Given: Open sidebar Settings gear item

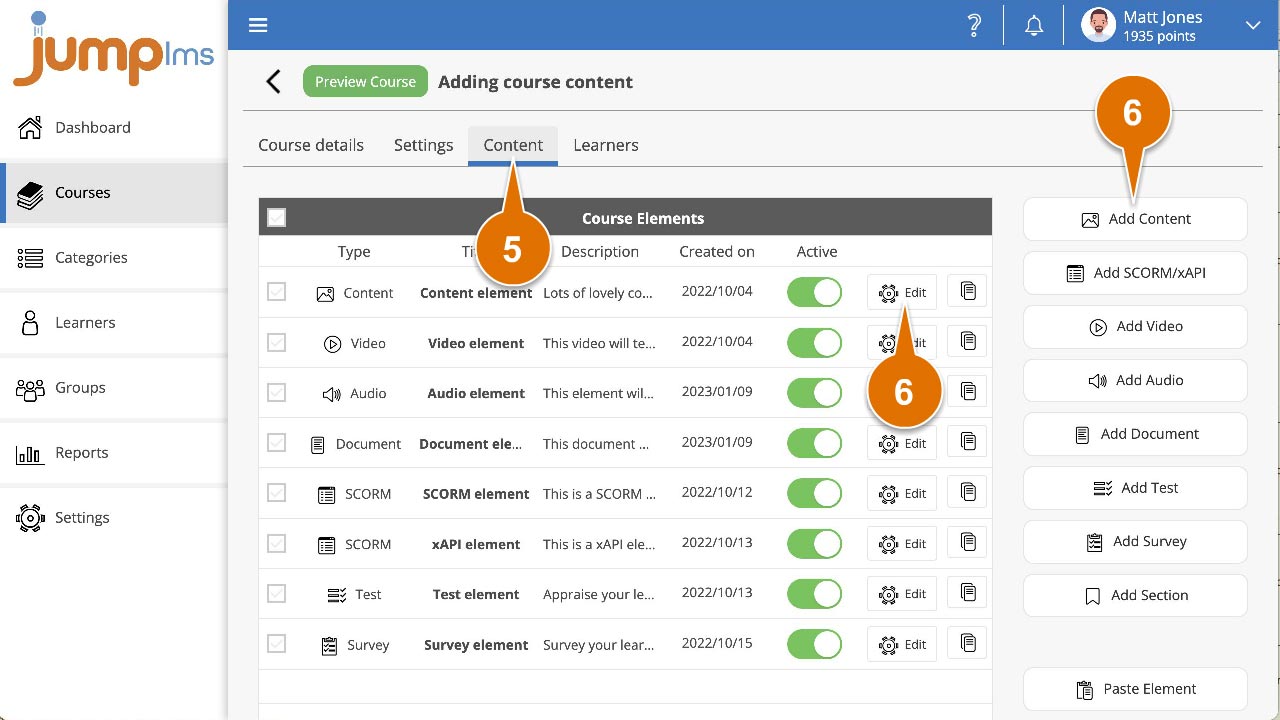Looking at the screenshot, I should click(x=114, y=517).
